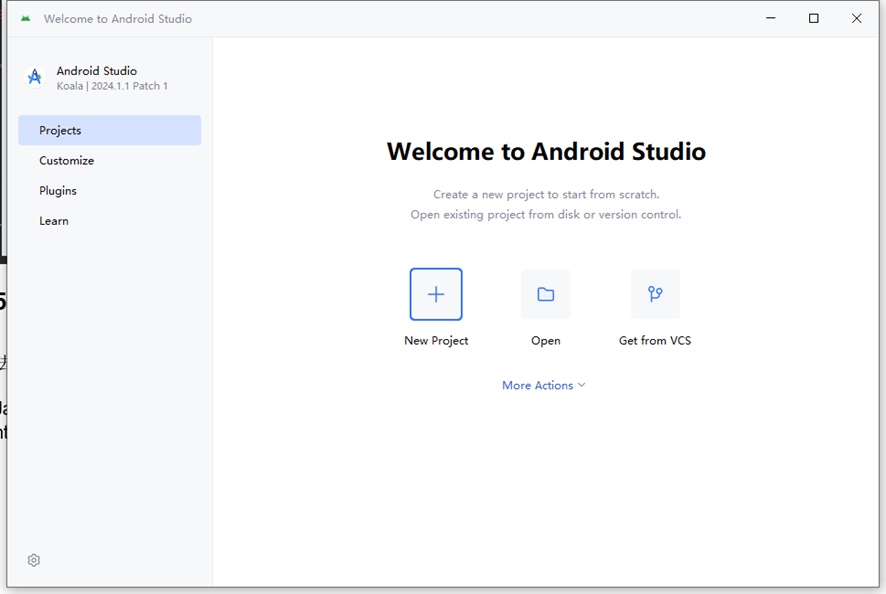Go to the Learn tab

click(x=110, y=221)
